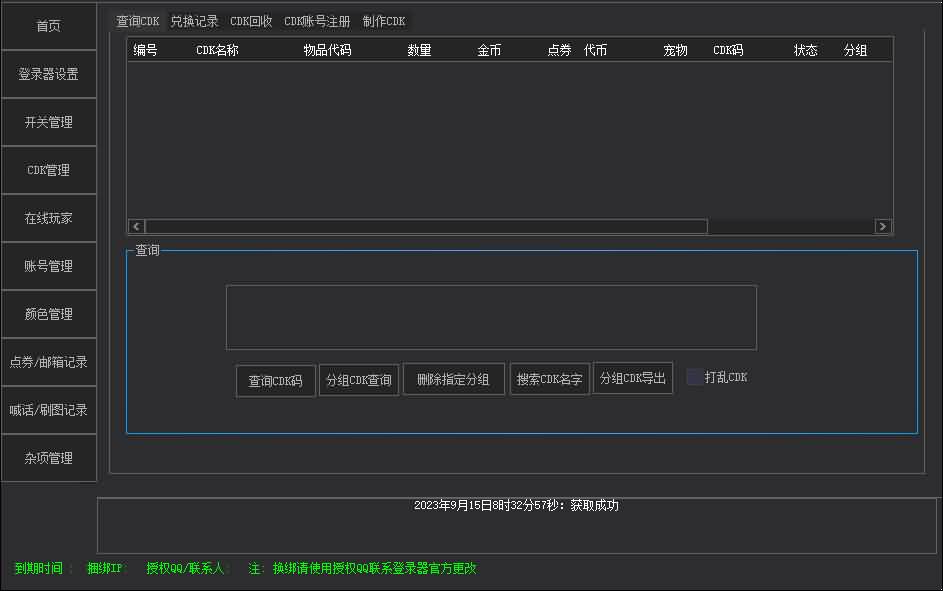
Task: Open 点券/邮箱记录 in the sidebar
Action: [49, 362]
